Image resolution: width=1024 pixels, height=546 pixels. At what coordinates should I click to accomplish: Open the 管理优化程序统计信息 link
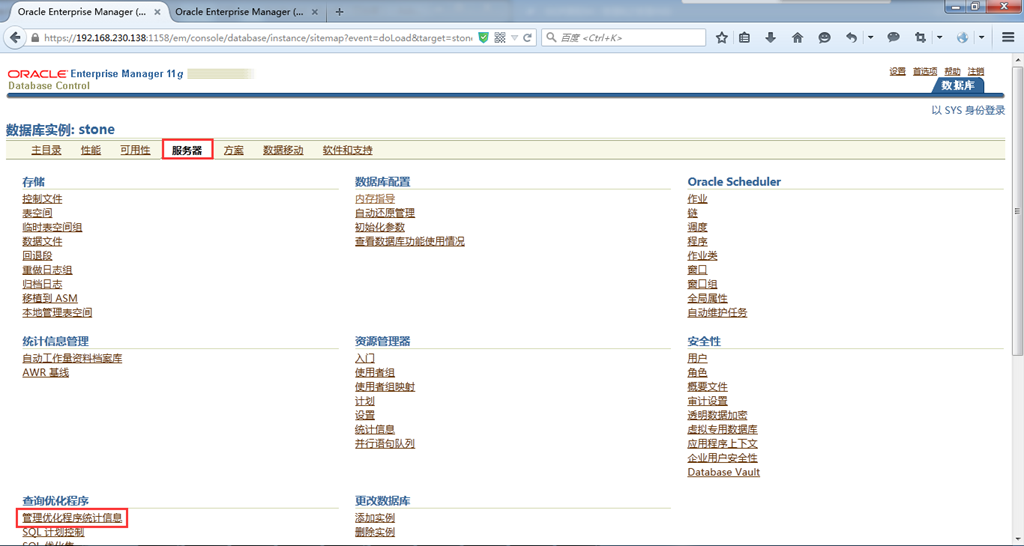(72, 518)
